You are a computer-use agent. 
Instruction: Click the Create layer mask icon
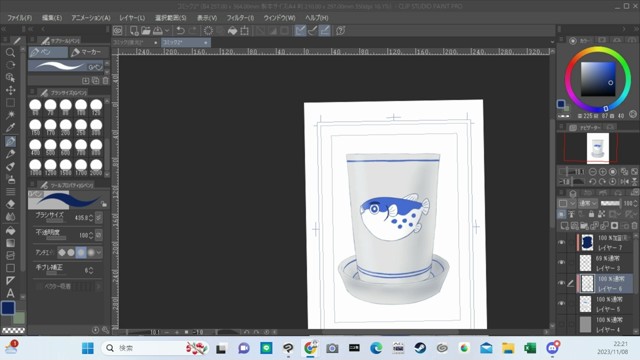tap(614, 225)
